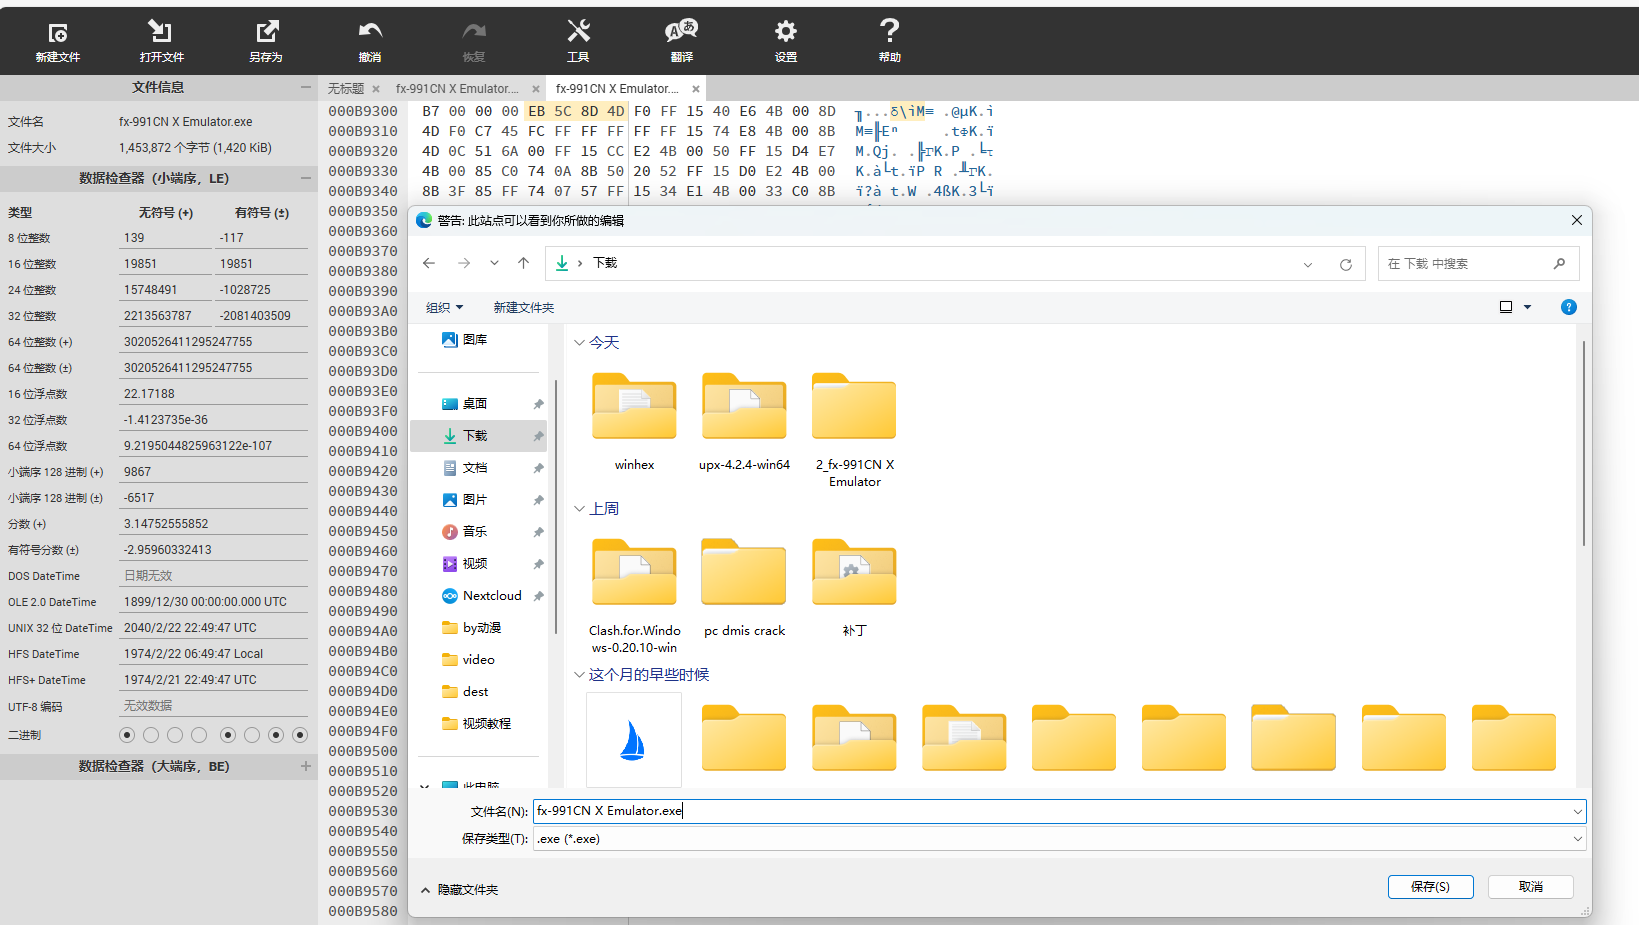This screenshot has width=1639, height=925.
Task: Toggle the third 二进制 bit radio
Action: [175, 735]
